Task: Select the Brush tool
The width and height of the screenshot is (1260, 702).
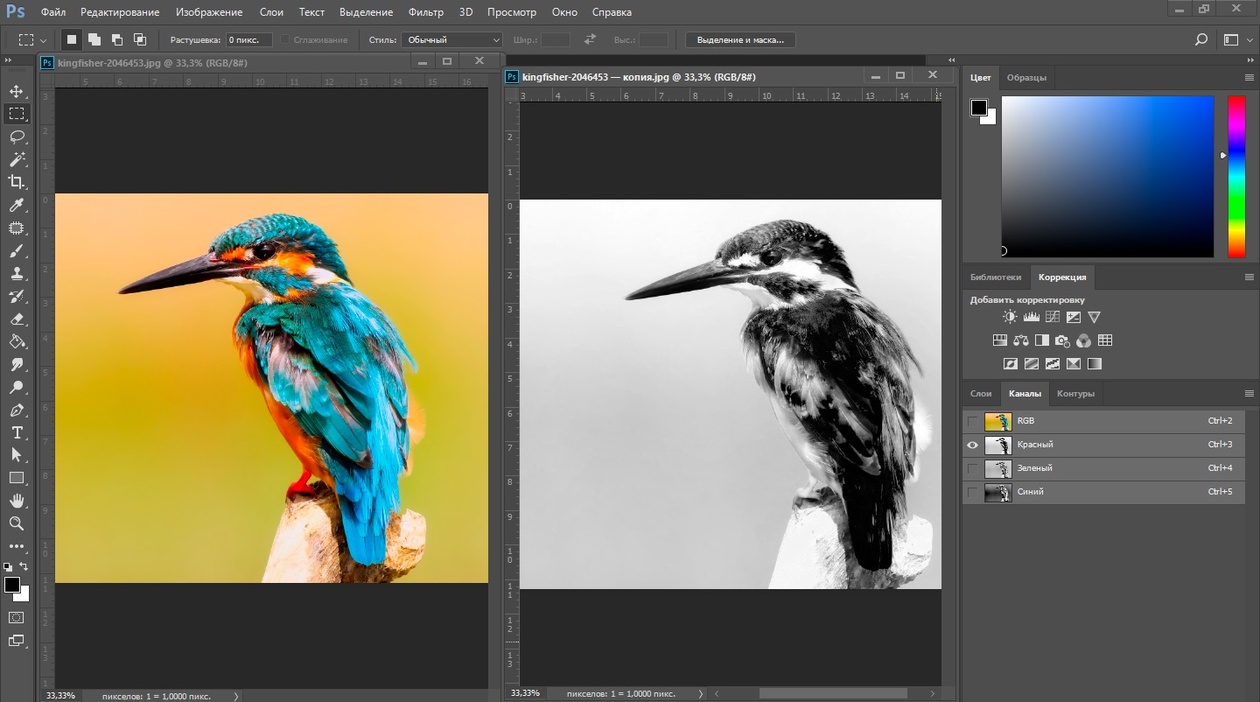Action: pyautogui.click(x=16, y=251)
